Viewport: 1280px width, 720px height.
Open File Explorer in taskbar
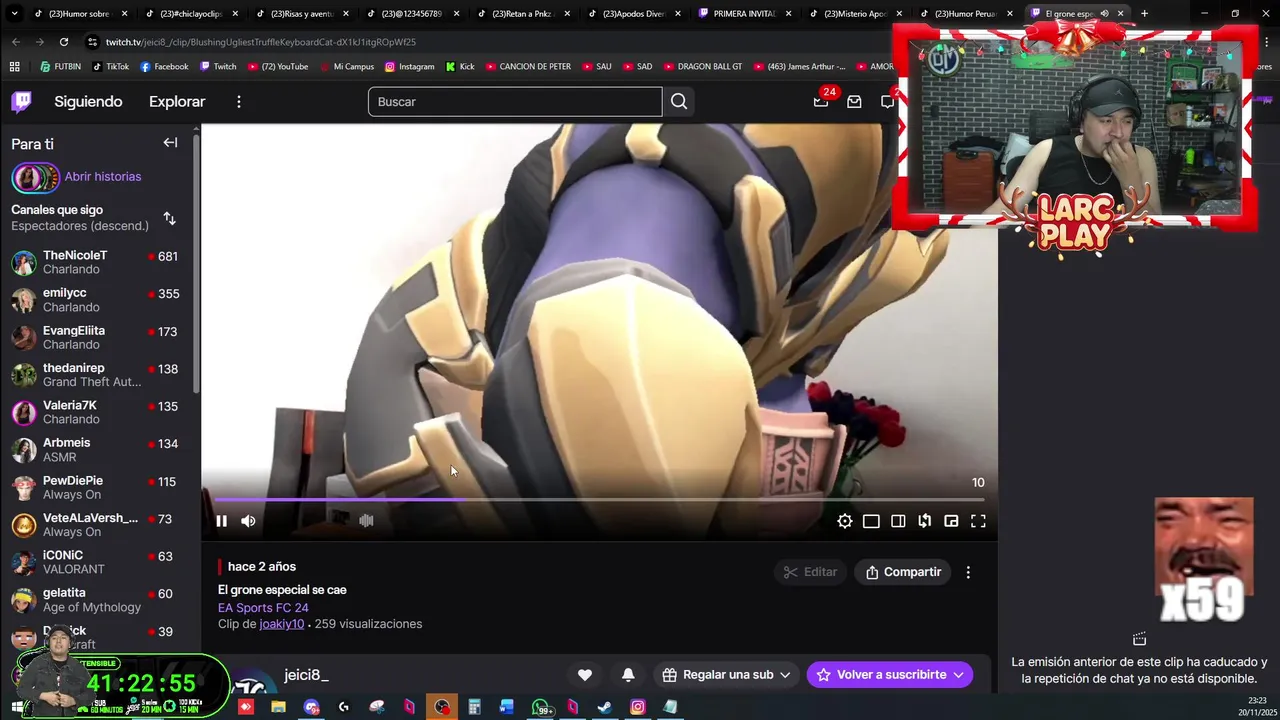[x=278, y=707]
